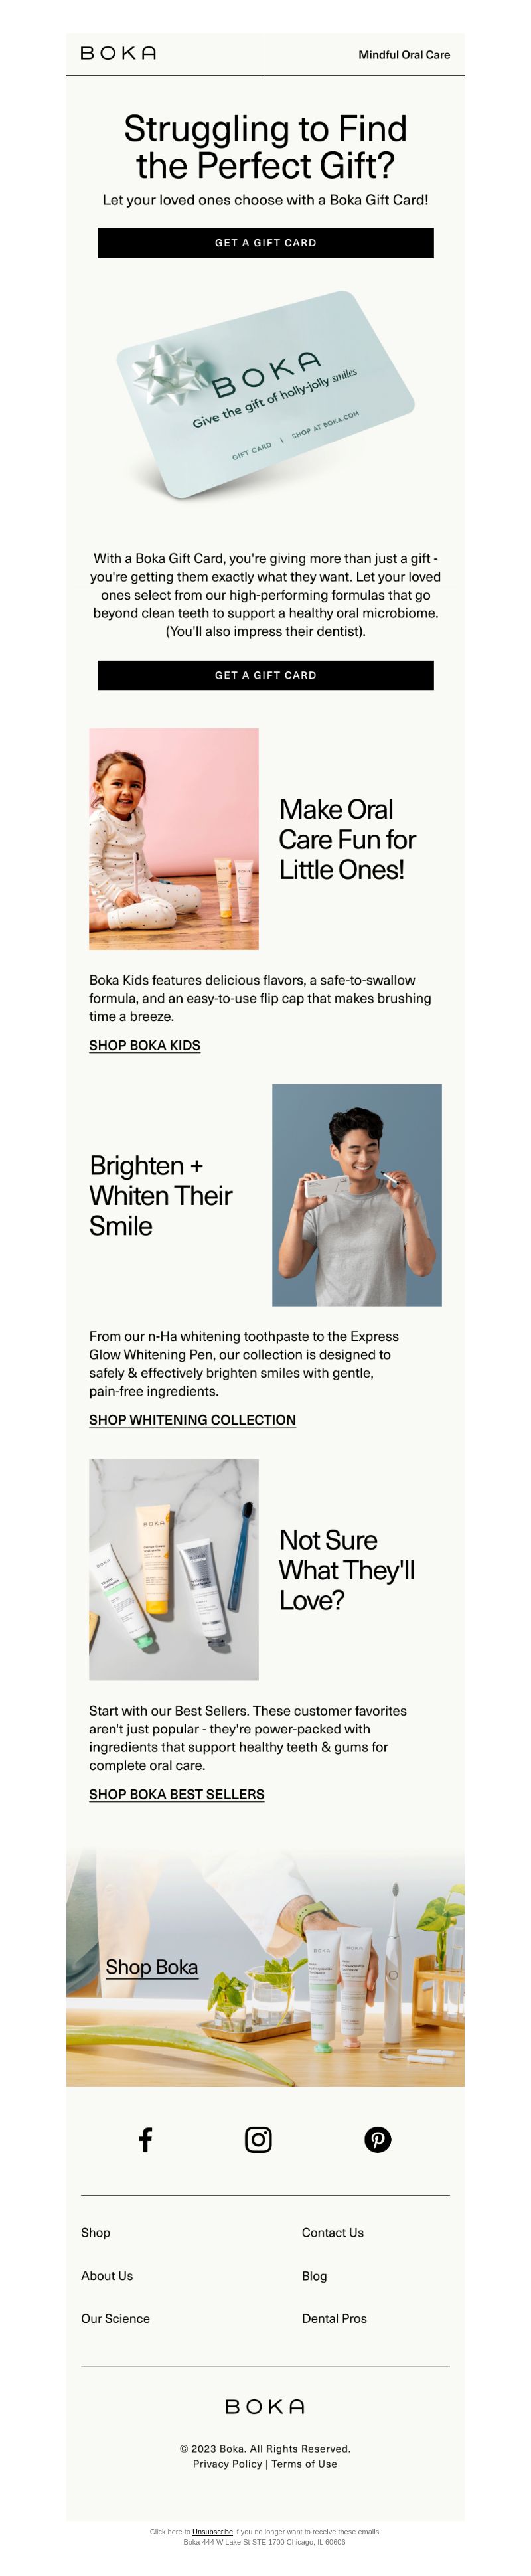The height and width of the screenshot is (2576, 531).
Task: Click the BOKA logo in the header
Action: click(118, 53)
